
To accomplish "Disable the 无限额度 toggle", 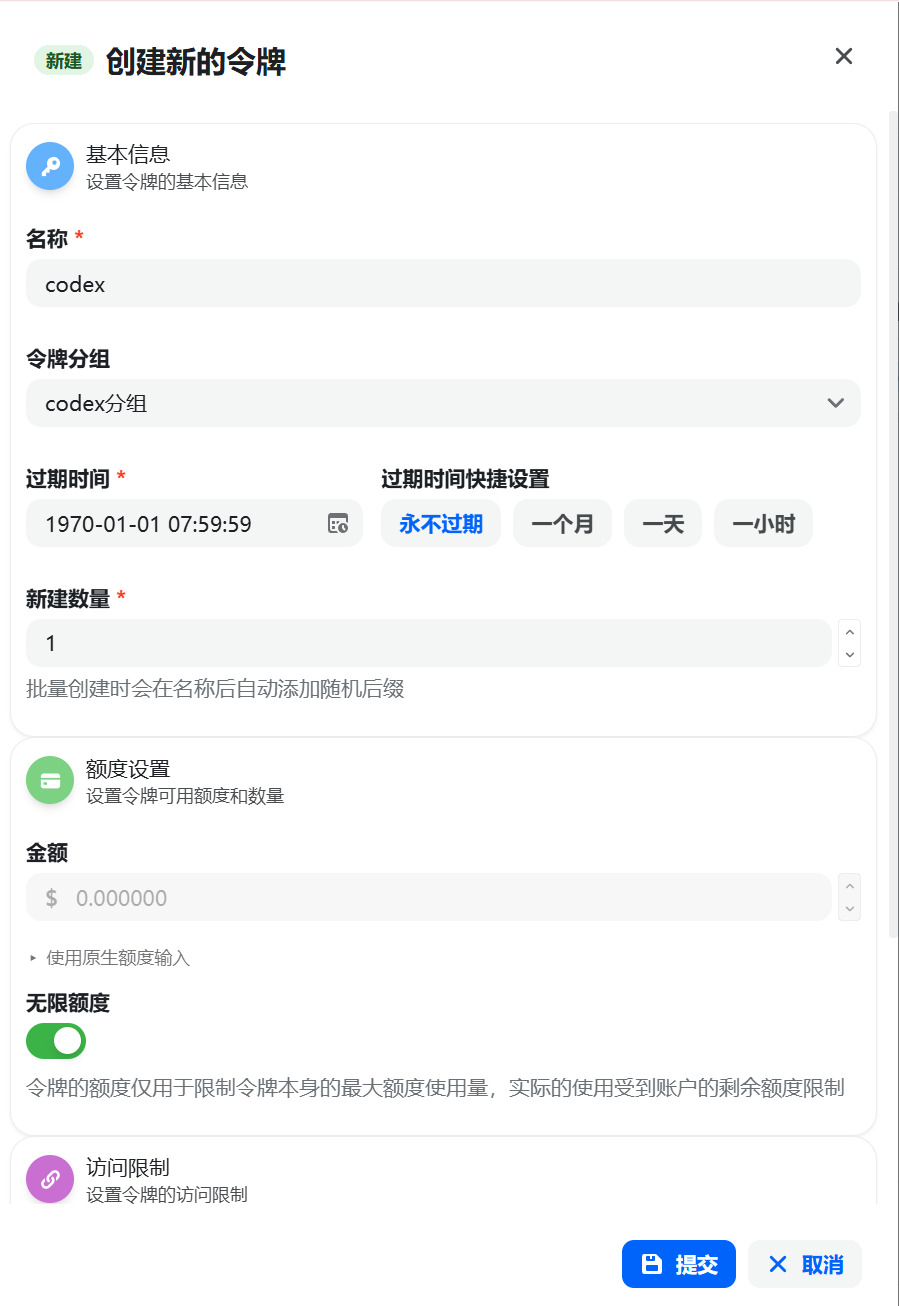I will click(56, 1041).
